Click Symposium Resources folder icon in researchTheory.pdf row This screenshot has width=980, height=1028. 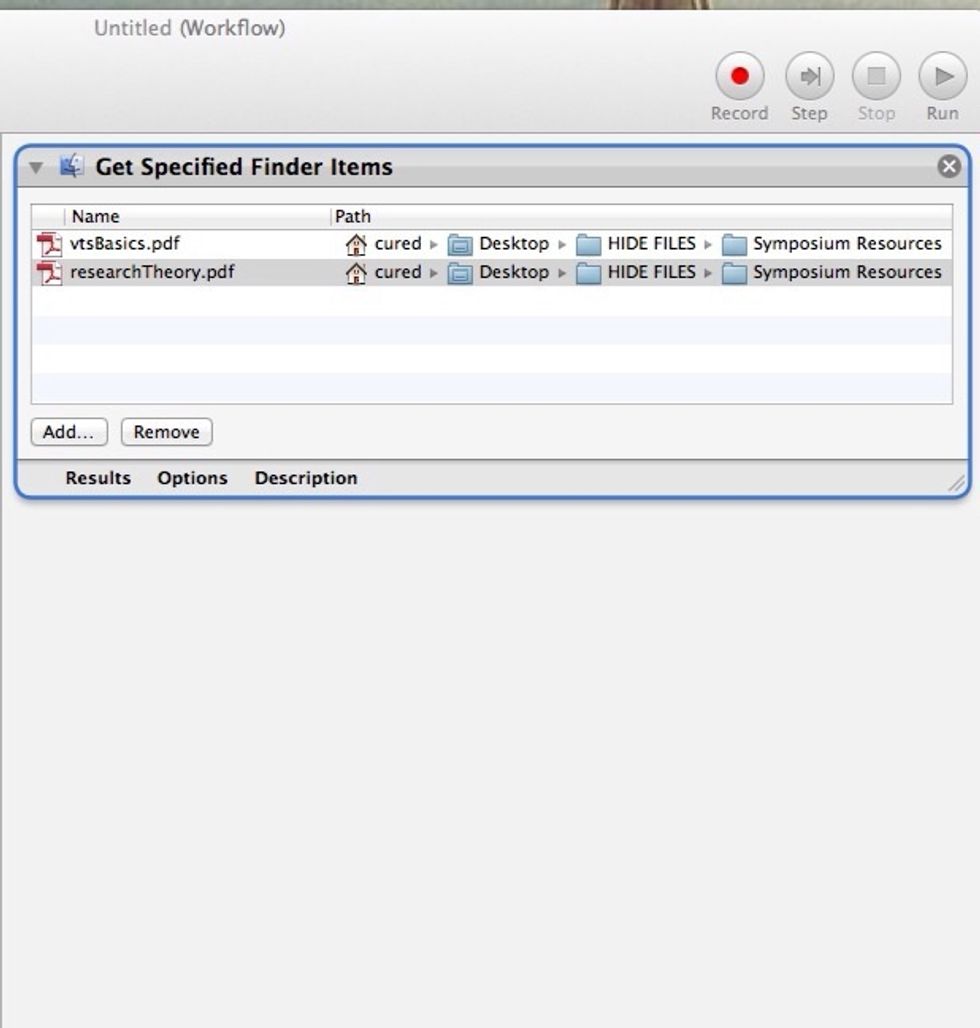click(x=734, y=273)
